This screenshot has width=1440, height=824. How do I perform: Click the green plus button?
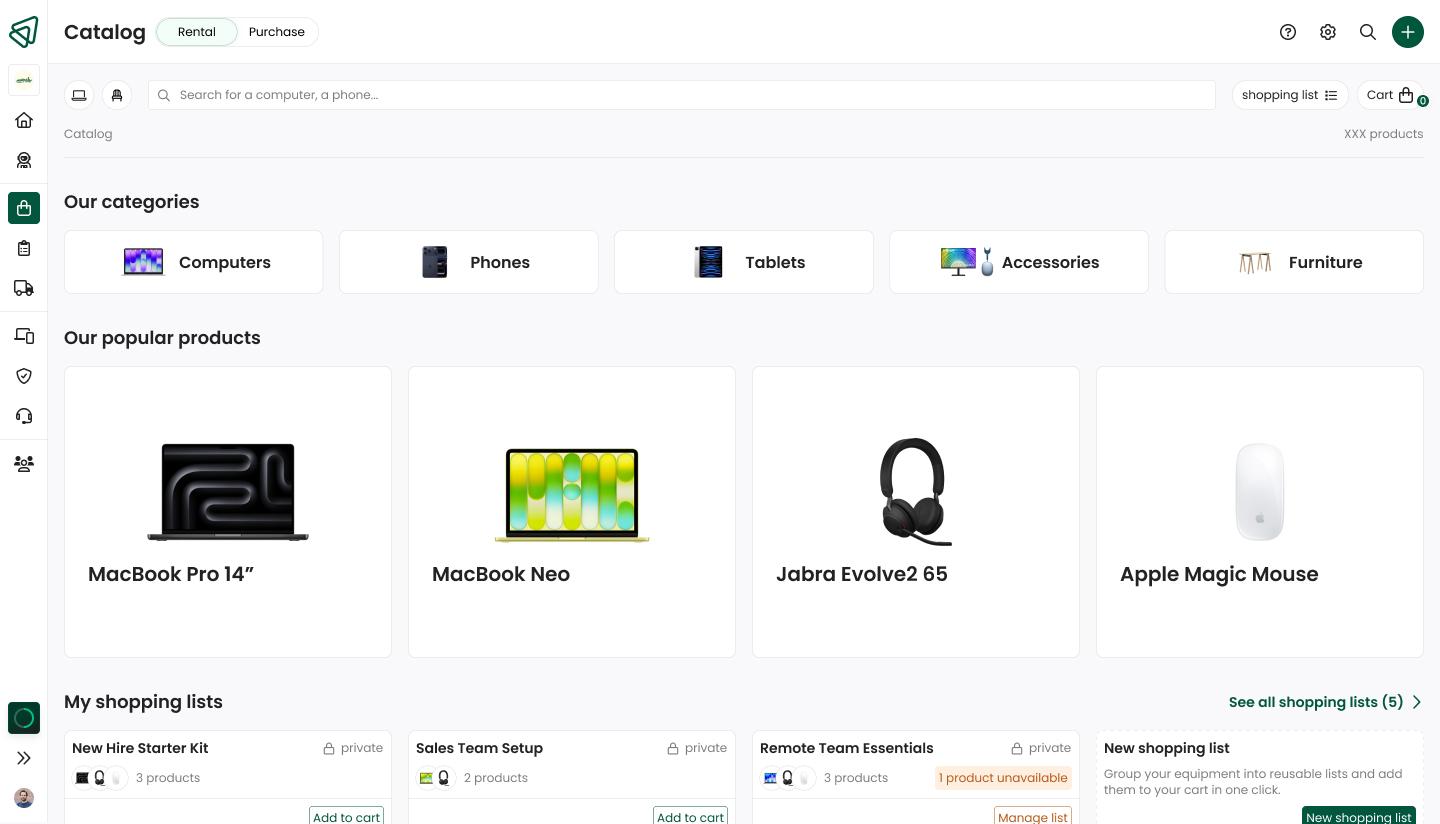click(1408, 32)
